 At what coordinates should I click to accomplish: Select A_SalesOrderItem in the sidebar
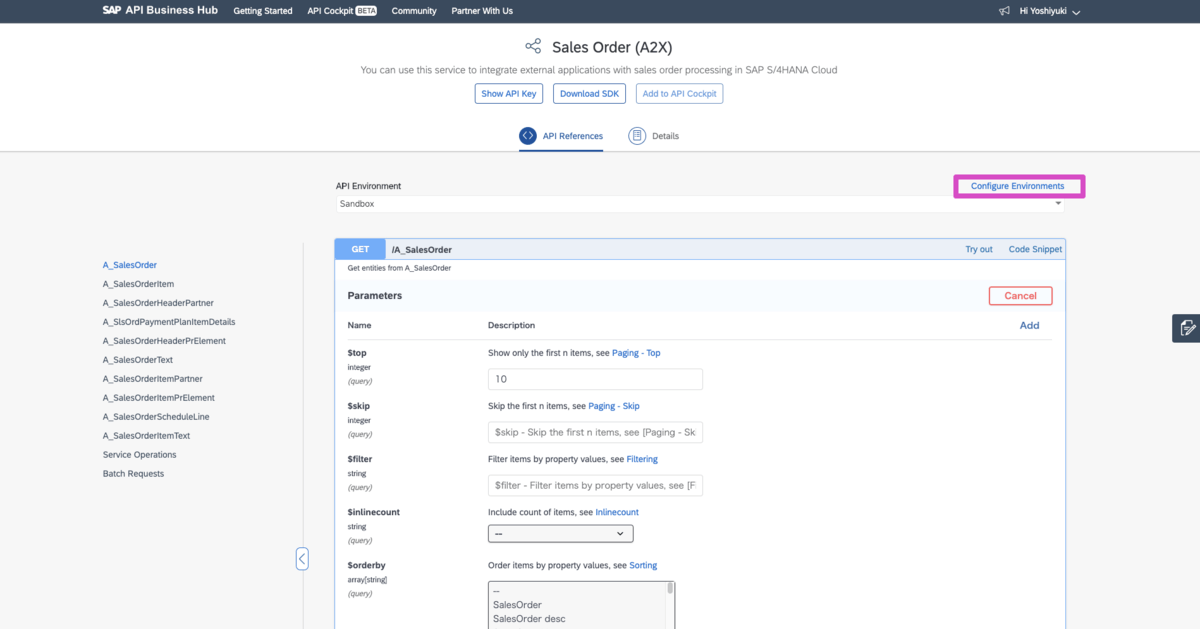click(138, 284)
